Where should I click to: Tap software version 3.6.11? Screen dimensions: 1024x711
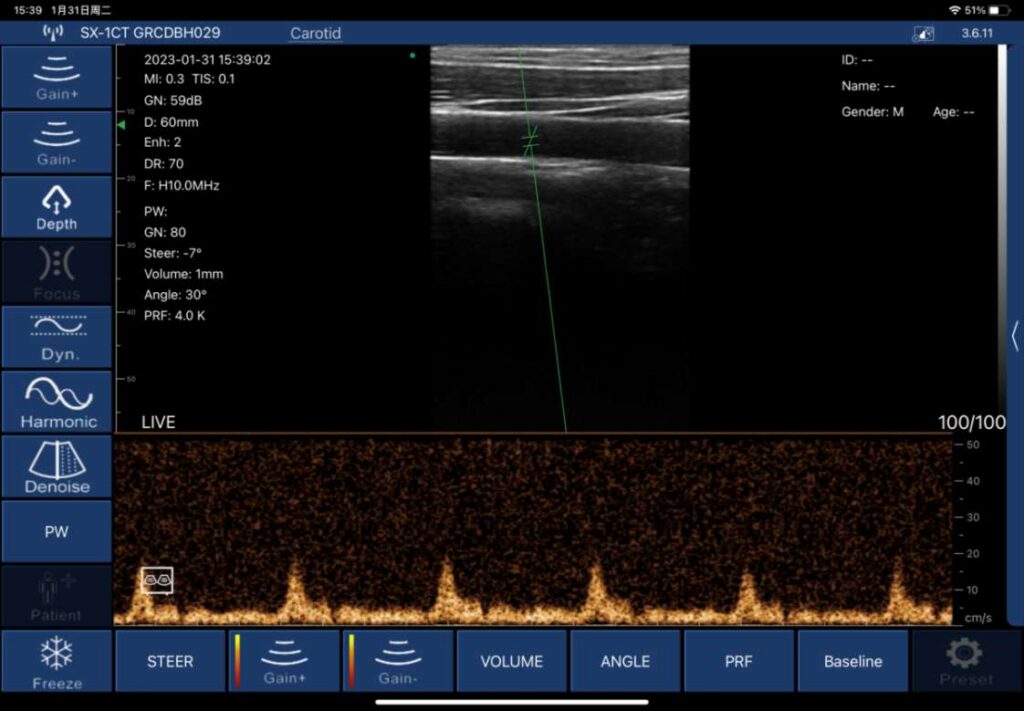[977, 33]
